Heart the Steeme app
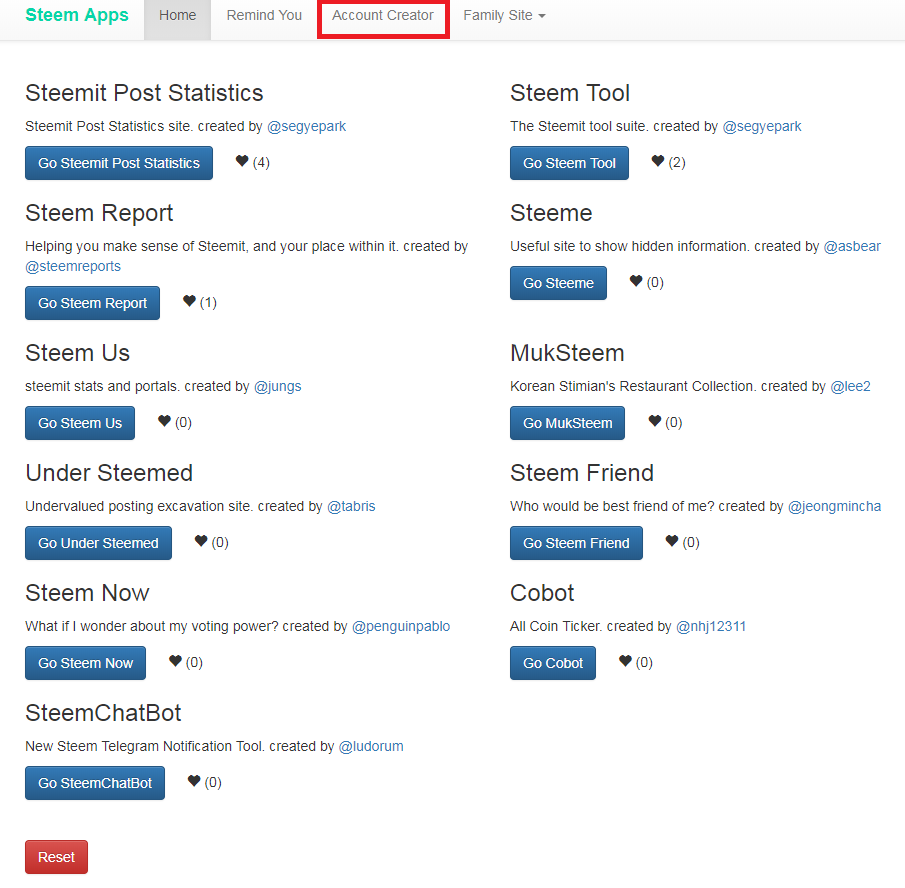Screen dimensions: 905x888 point(636,282)
